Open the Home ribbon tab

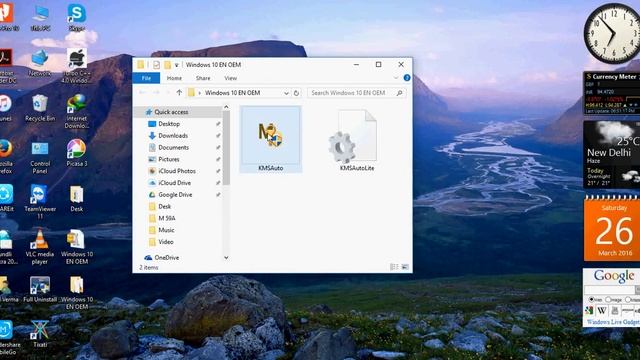pyautogui.click(x=174, y=78)
